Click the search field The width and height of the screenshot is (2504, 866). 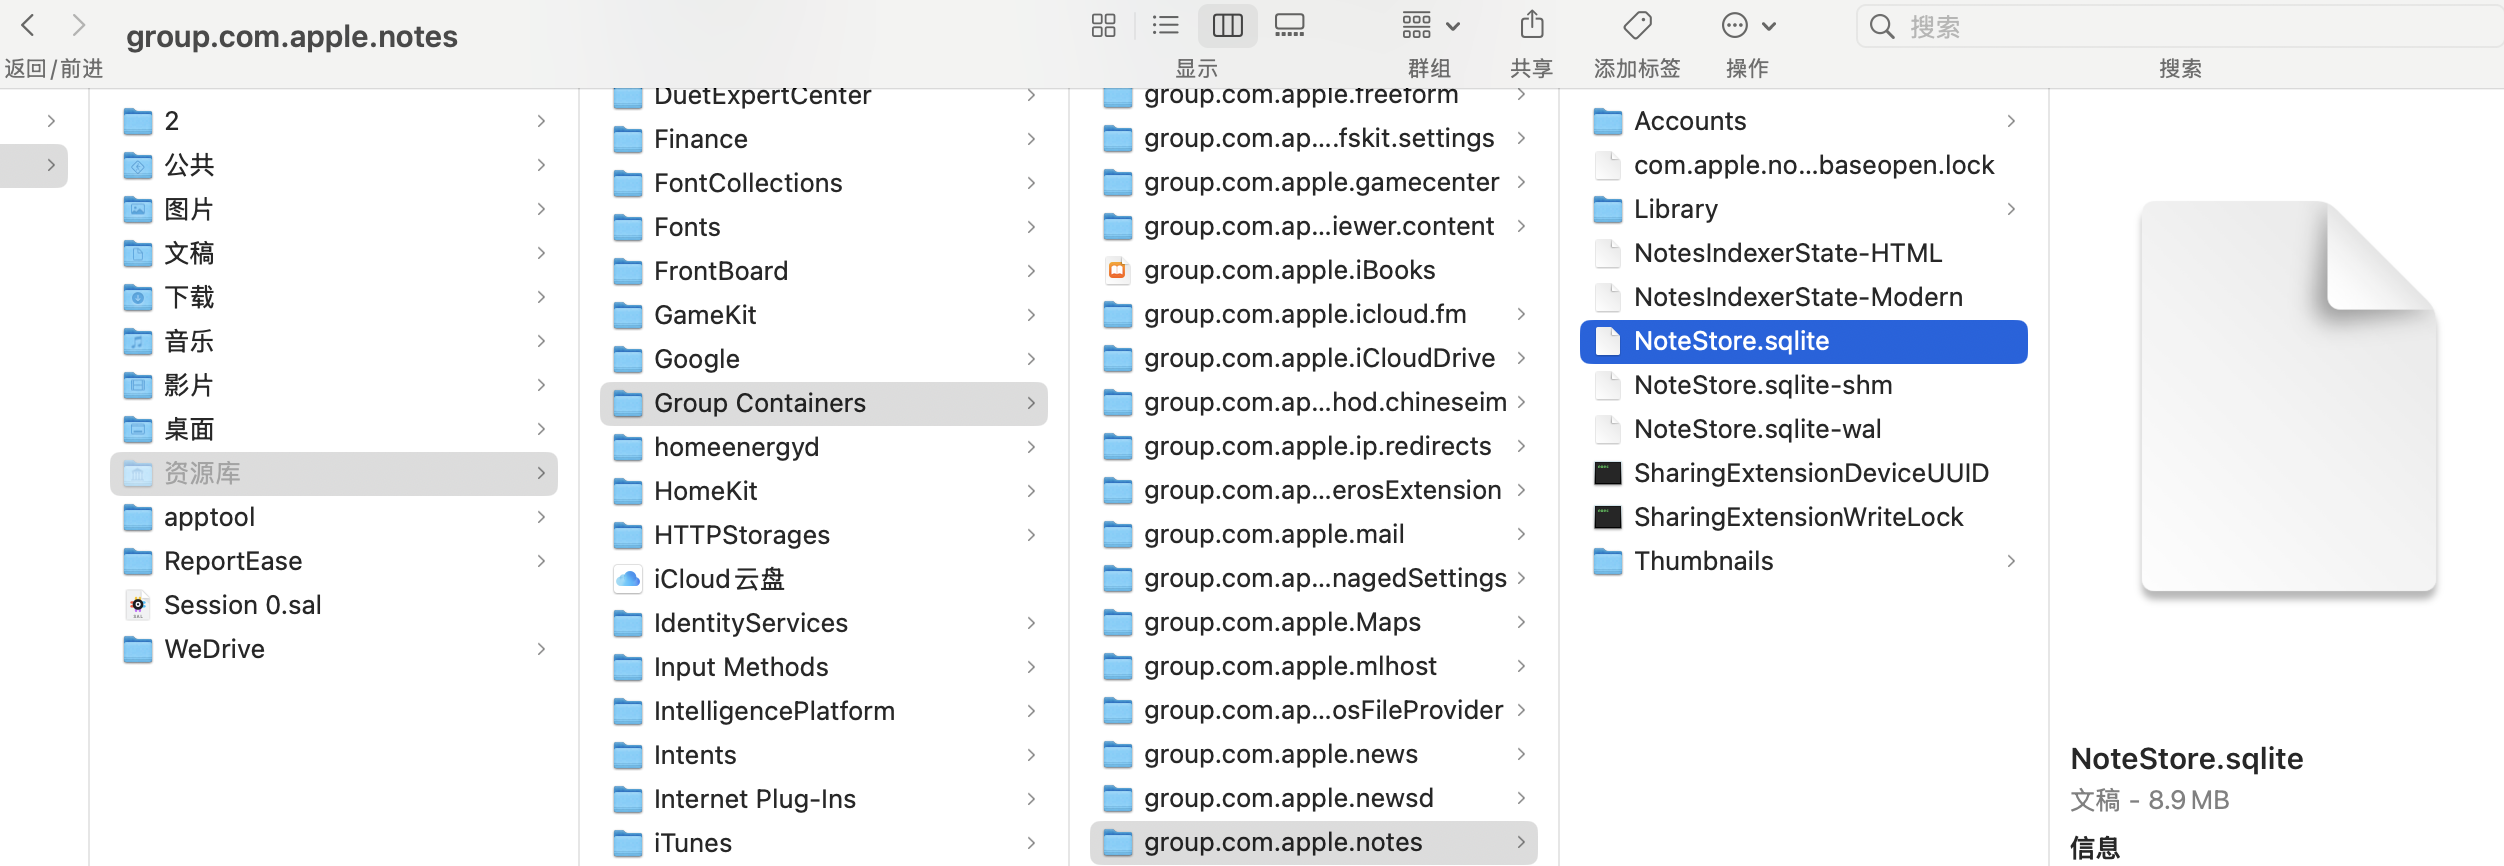[2180, 26]
